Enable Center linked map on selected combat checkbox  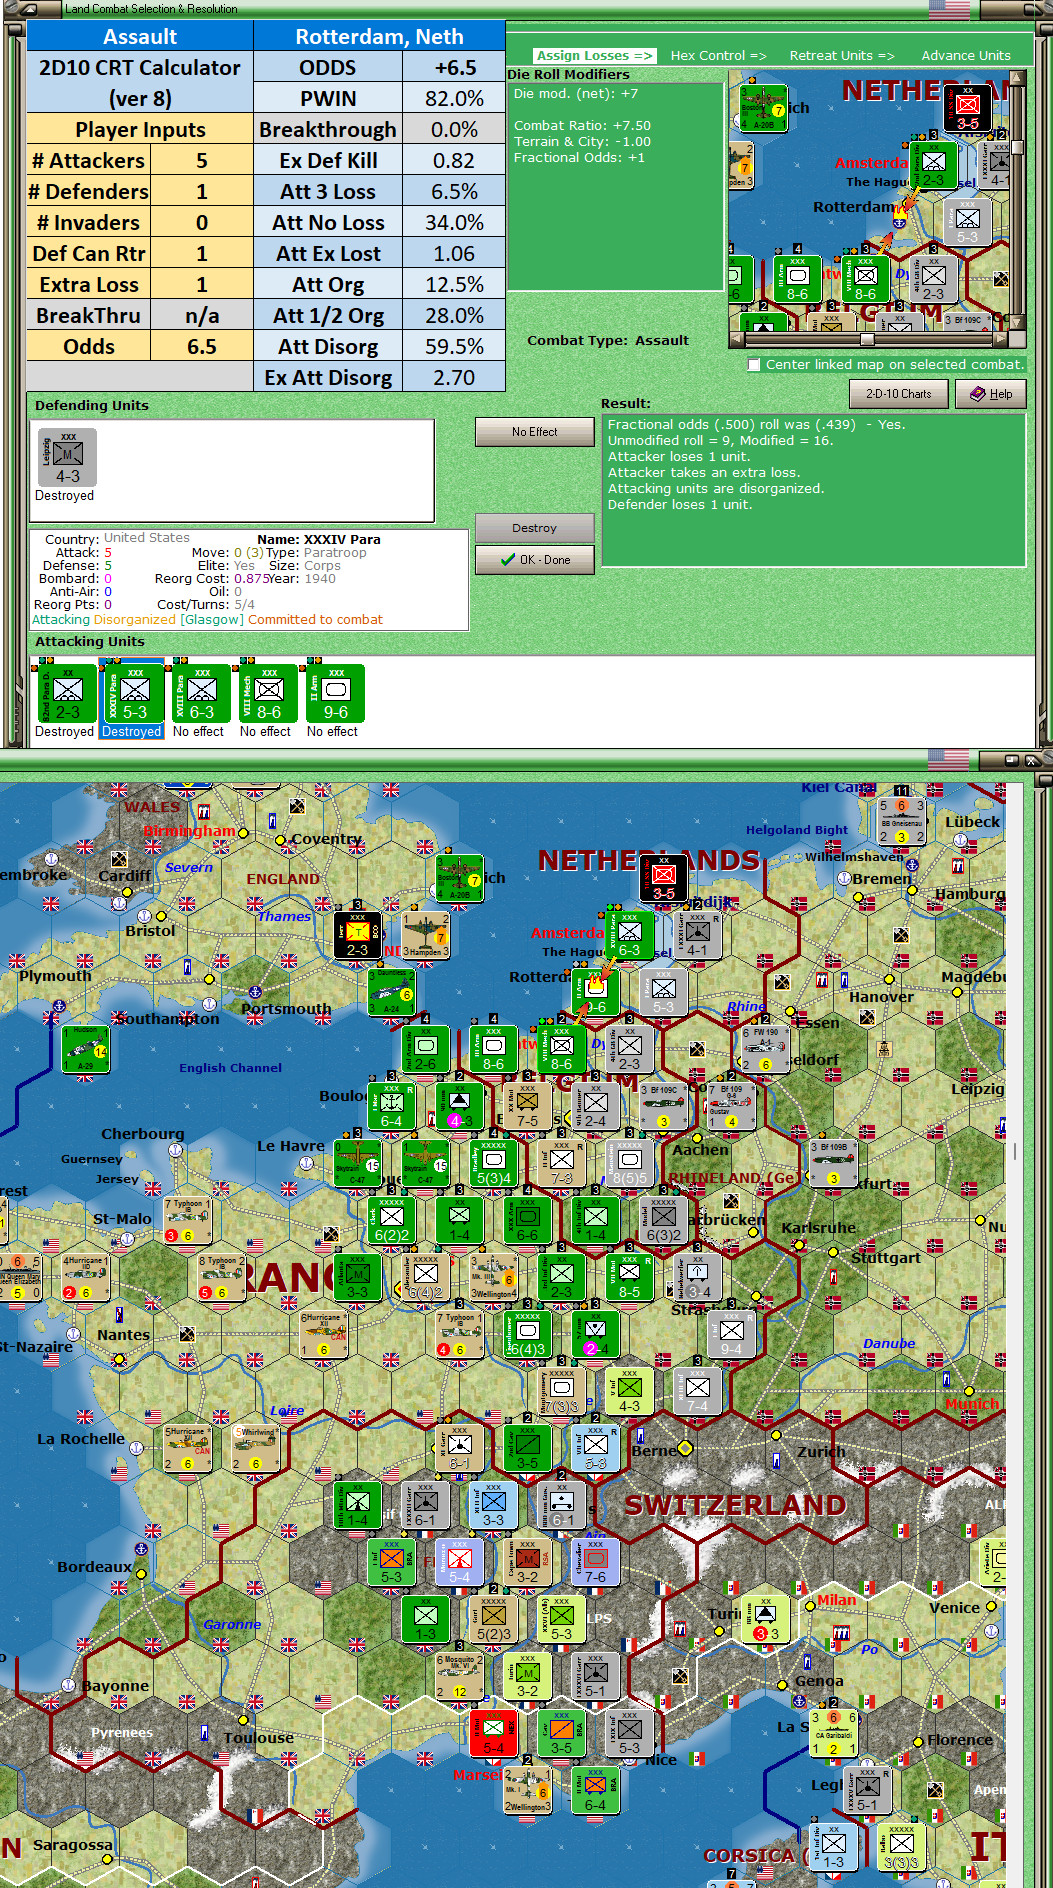[x=754, y=365]
